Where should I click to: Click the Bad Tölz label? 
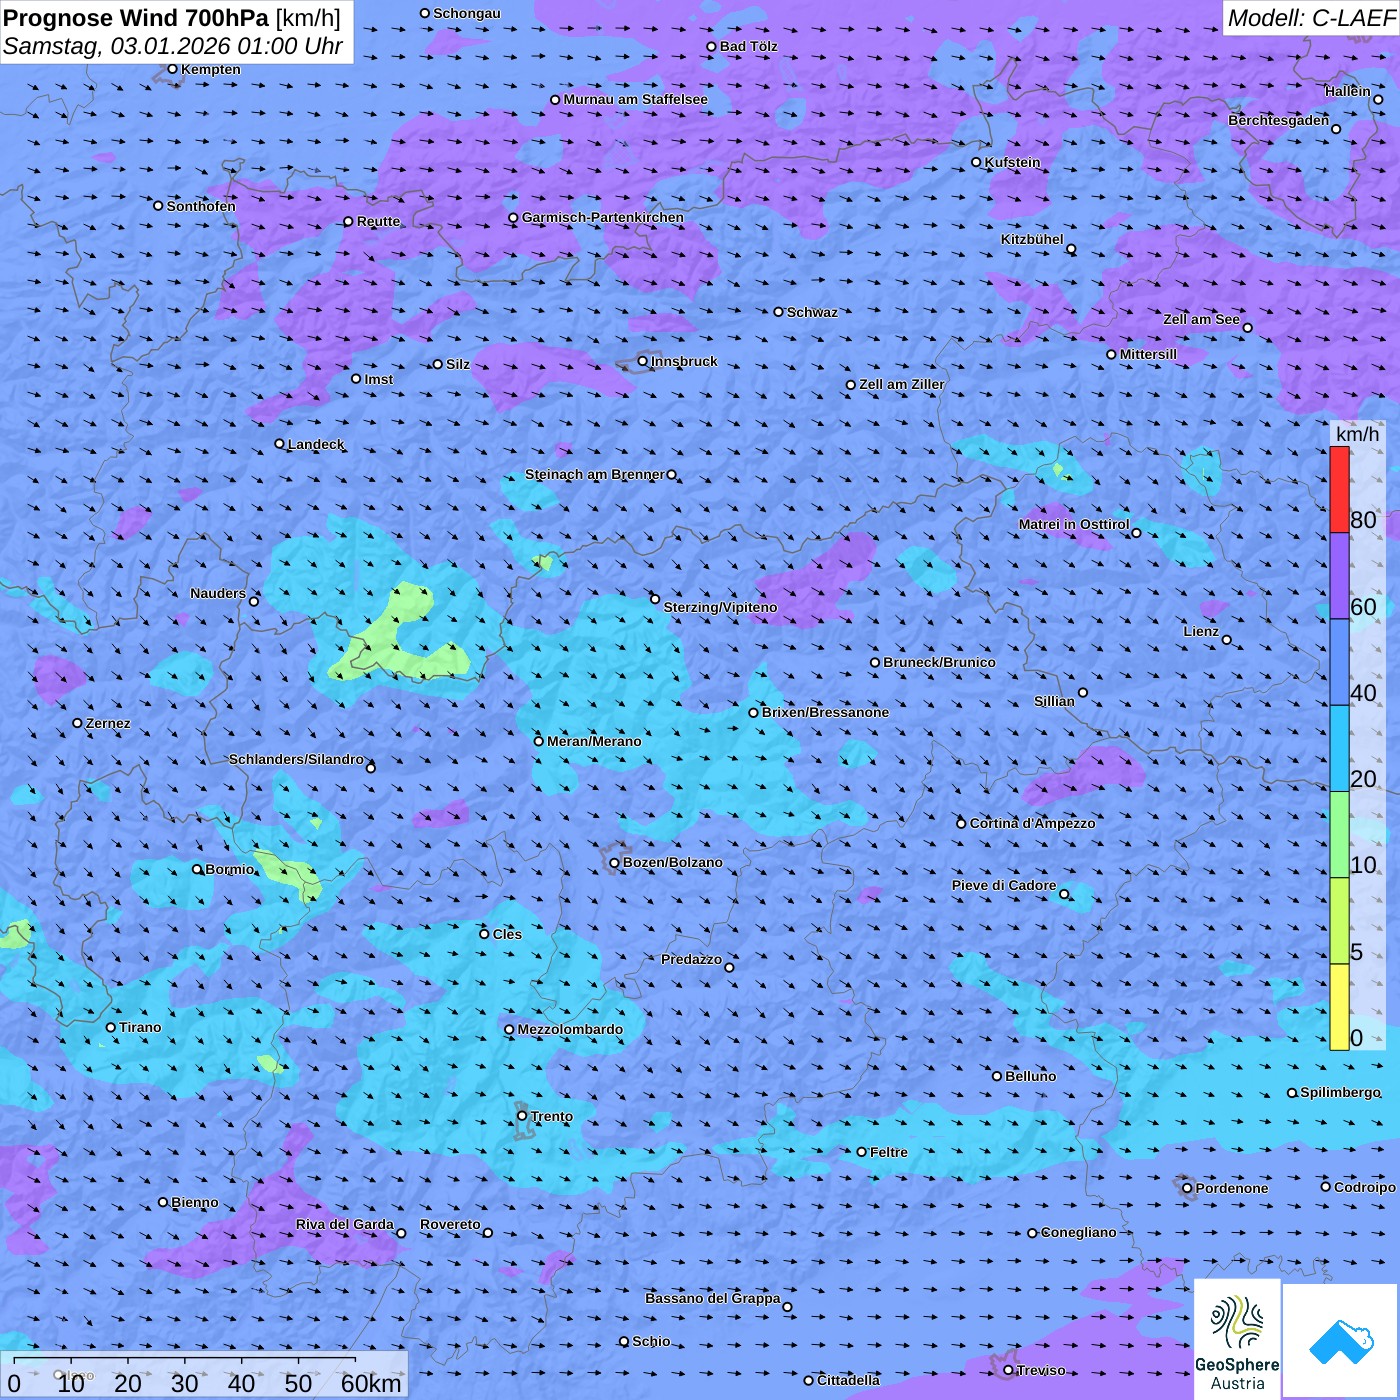[x=748, y=46]
